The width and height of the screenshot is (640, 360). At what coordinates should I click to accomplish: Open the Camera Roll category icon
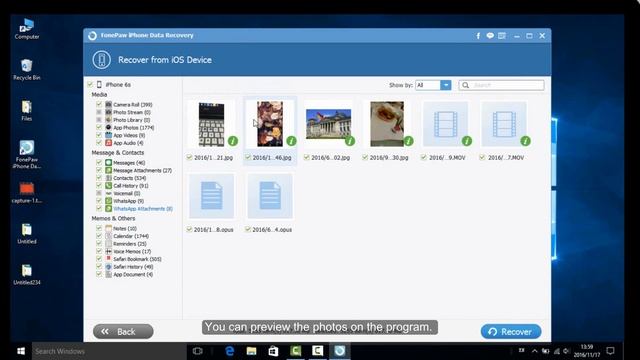[x=109, y=104]
